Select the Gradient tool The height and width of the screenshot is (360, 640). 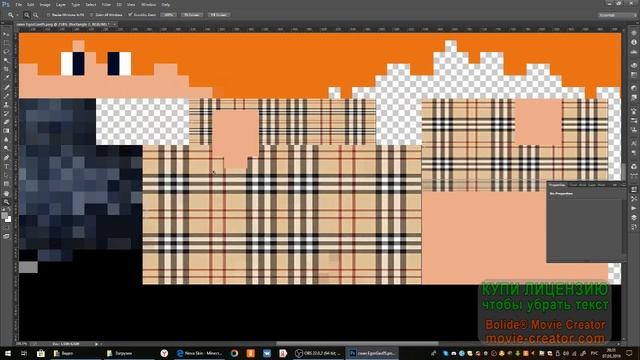(x=6, y=131)
